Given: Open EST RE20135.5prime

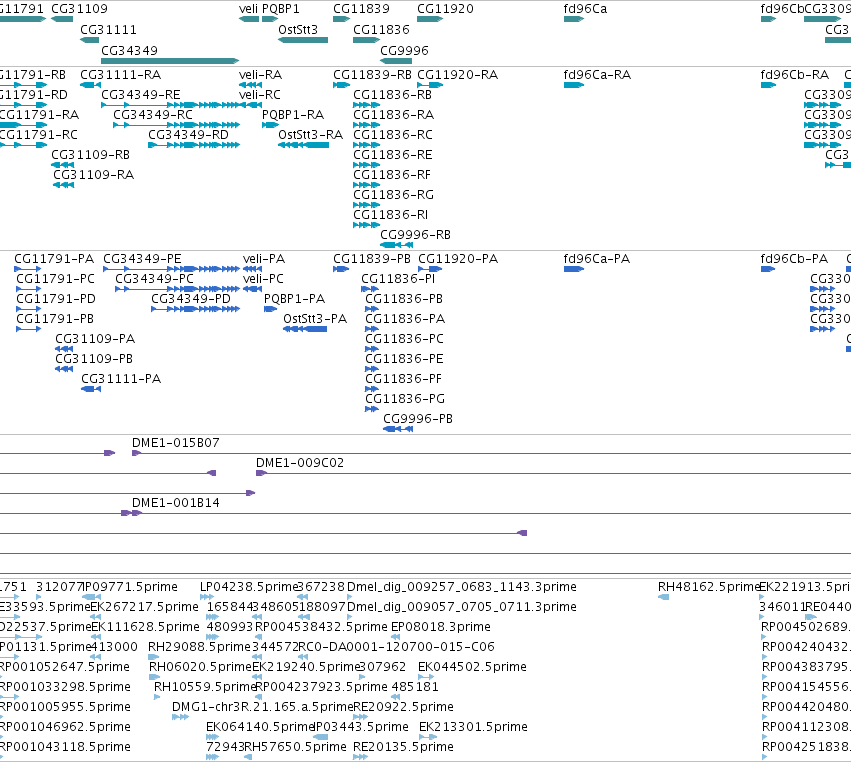Looking at the screenshot, I should click(403, 747).
